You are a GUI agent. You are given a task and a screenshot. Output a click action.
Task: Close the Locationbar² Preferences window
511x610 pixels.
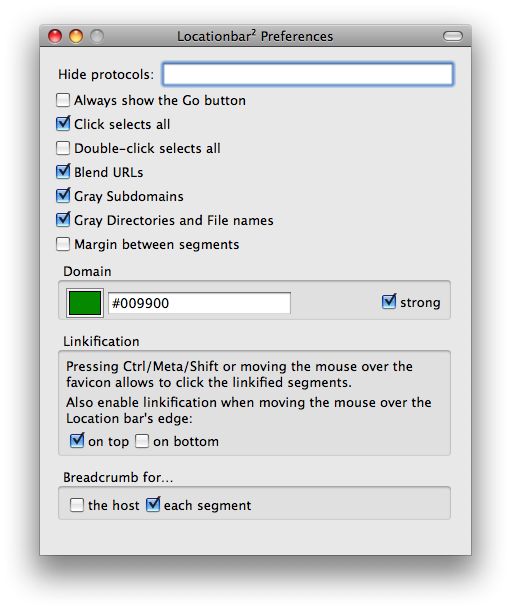[x=55, y=36]
